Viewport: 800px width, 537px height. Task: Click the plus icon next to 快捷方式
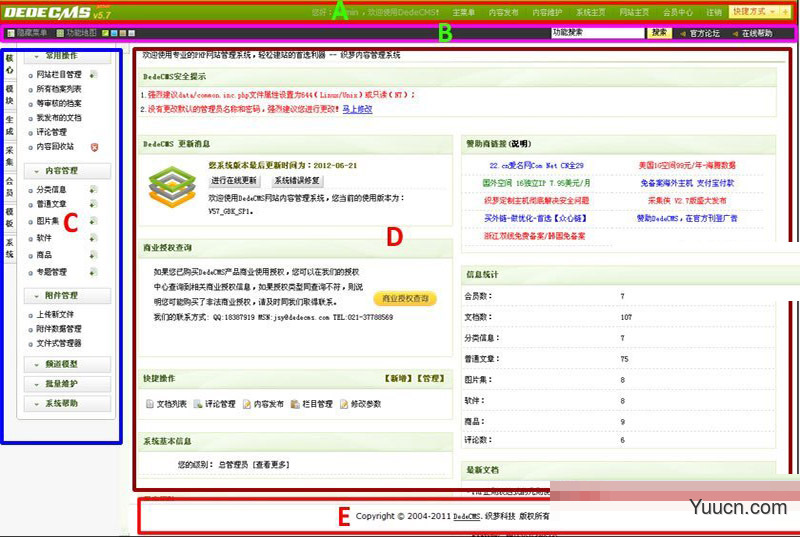pyautogui.click(x=785, y=12)
